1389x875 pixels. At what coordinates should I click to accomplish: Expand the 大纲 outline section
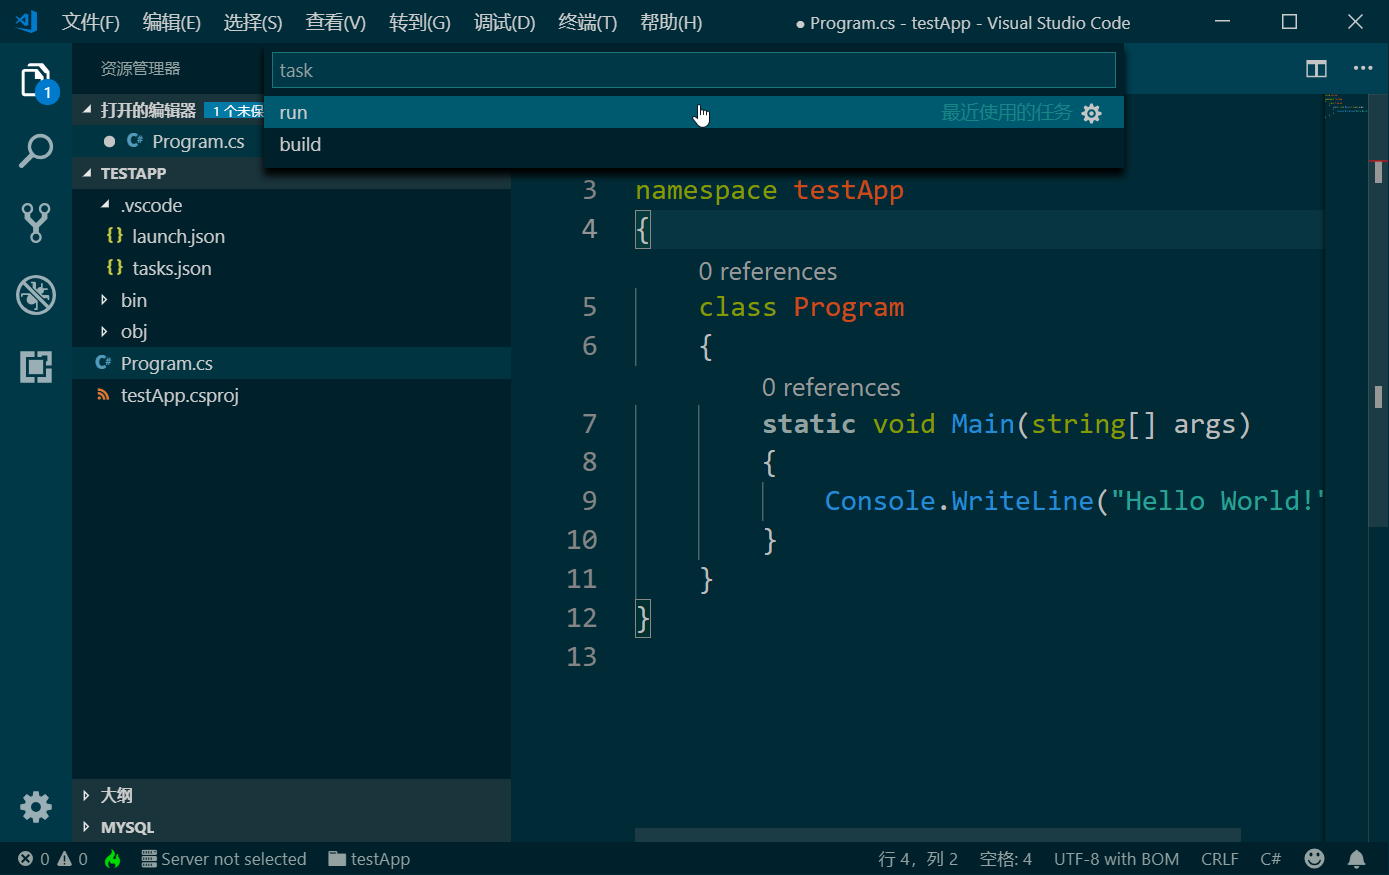116,795
